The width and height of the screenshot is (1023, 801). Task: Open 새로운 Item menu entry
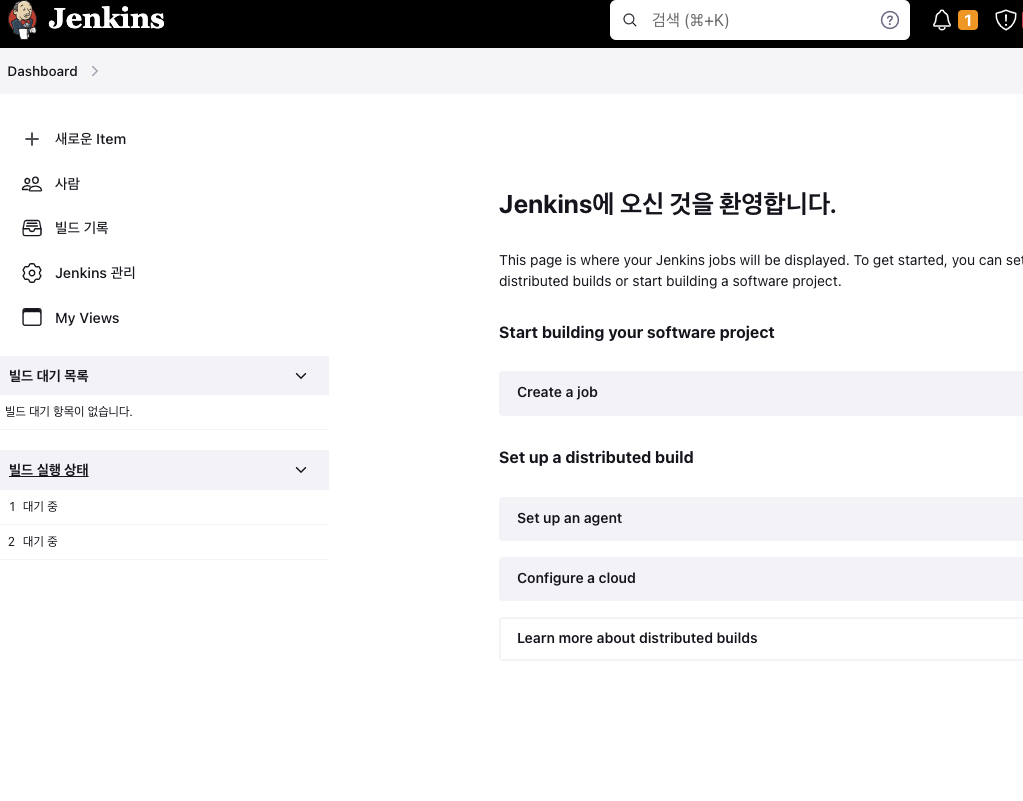click(x=91, y=139)
